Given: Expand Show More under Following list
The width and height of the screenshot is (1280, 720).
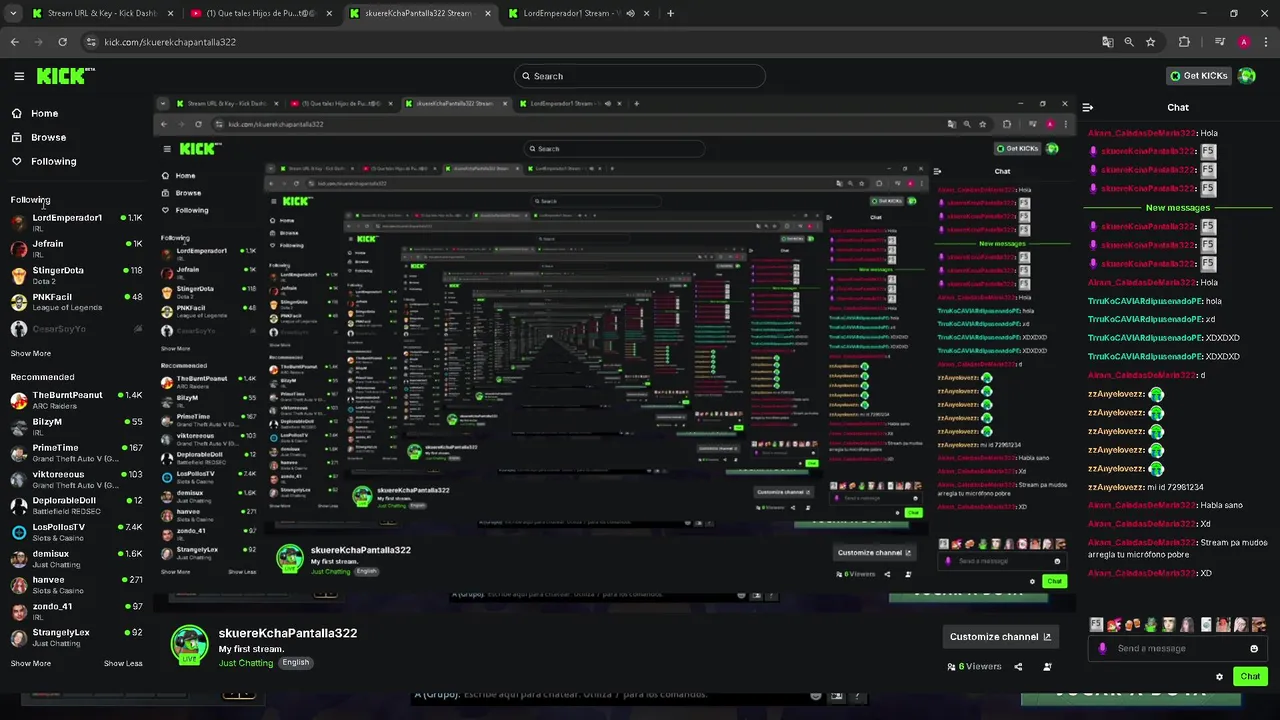Looking at the screenshot, I should (31, 353).
